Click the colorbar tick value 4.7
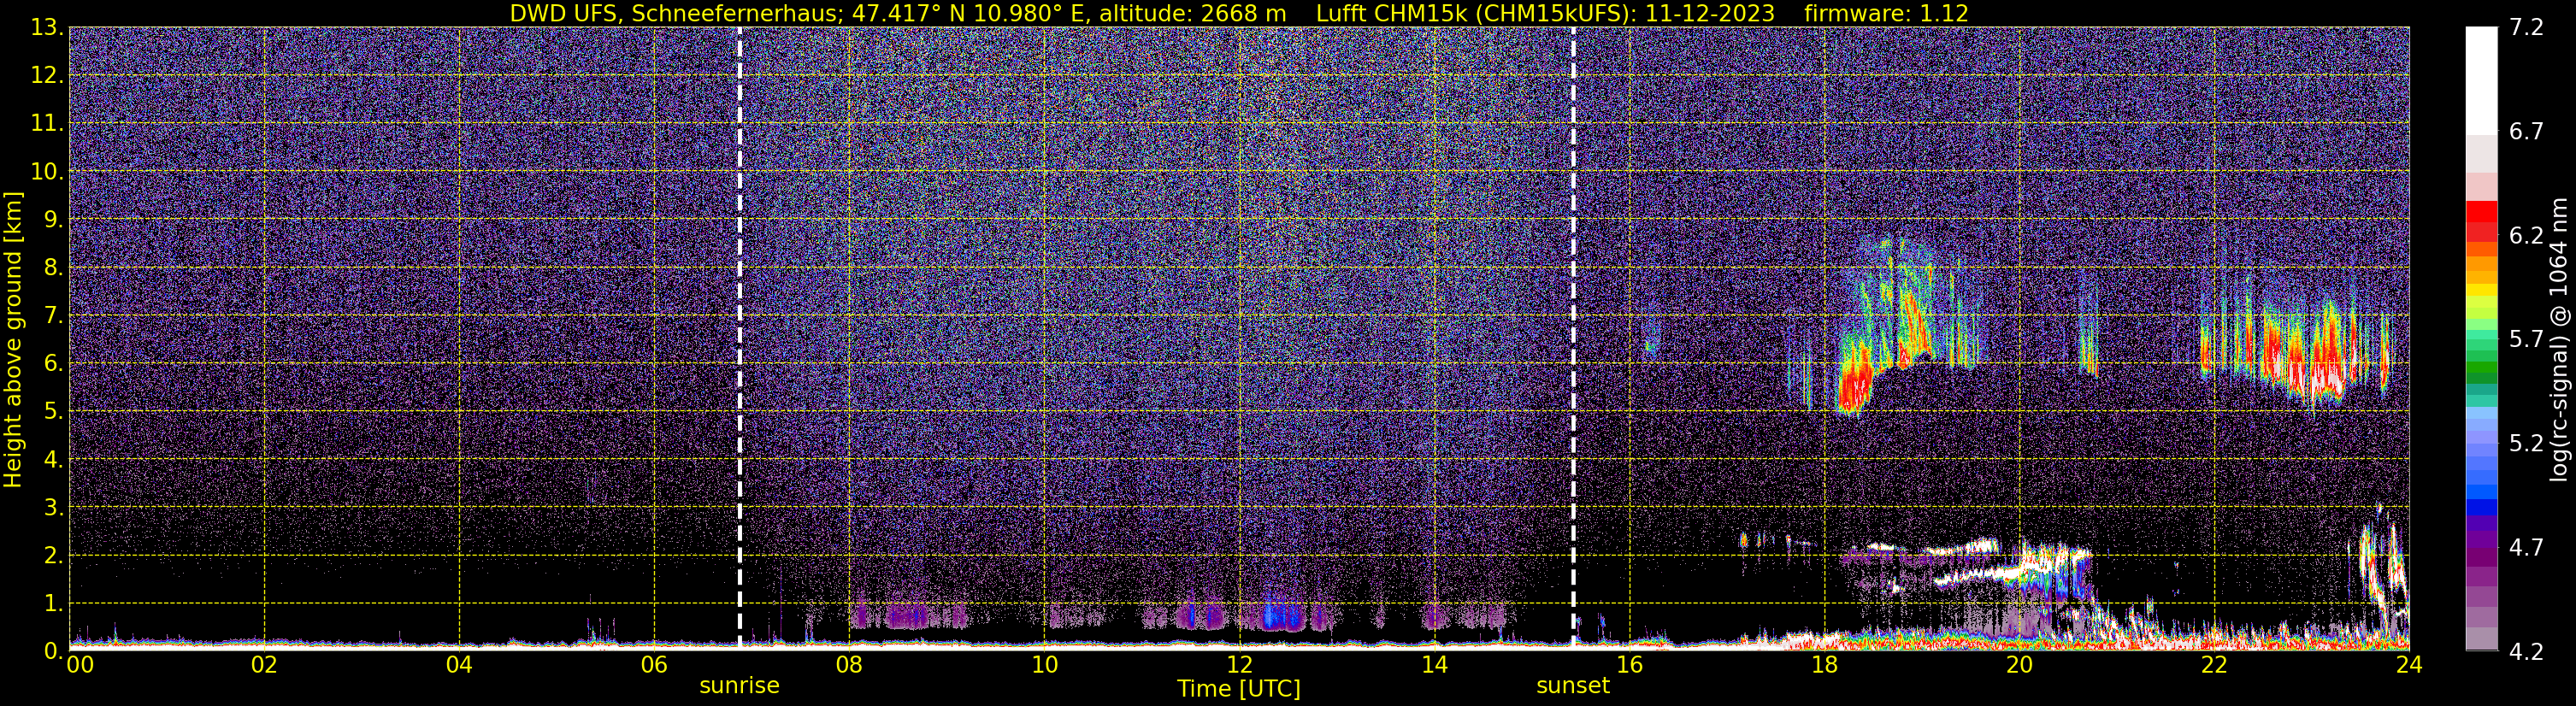This screenshot has height=706, width=2576. click(x=2526, y=547)
